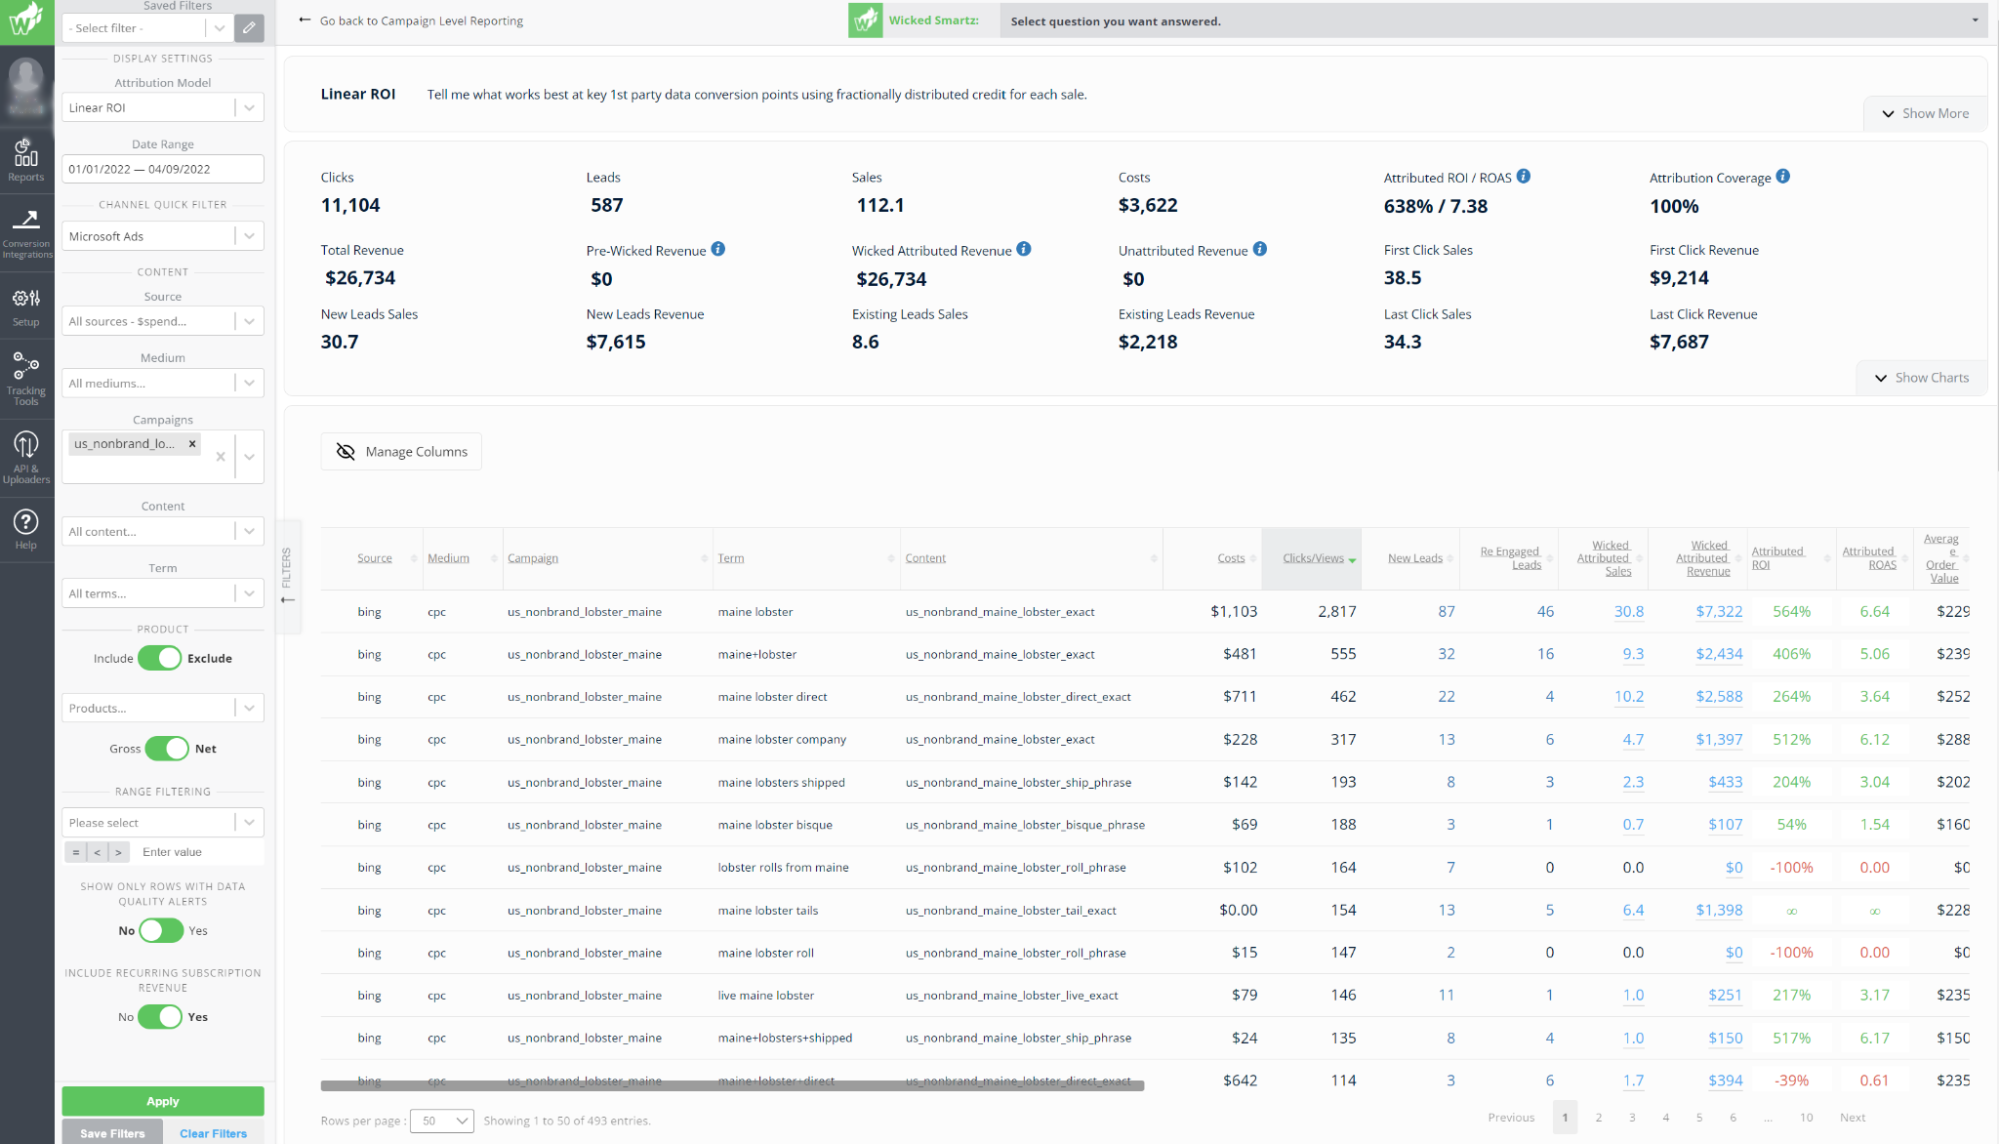Viewport: 1999px width, 1144px height.
Task: Go to page 2 of results
Action: (x=1598, y=1118)
